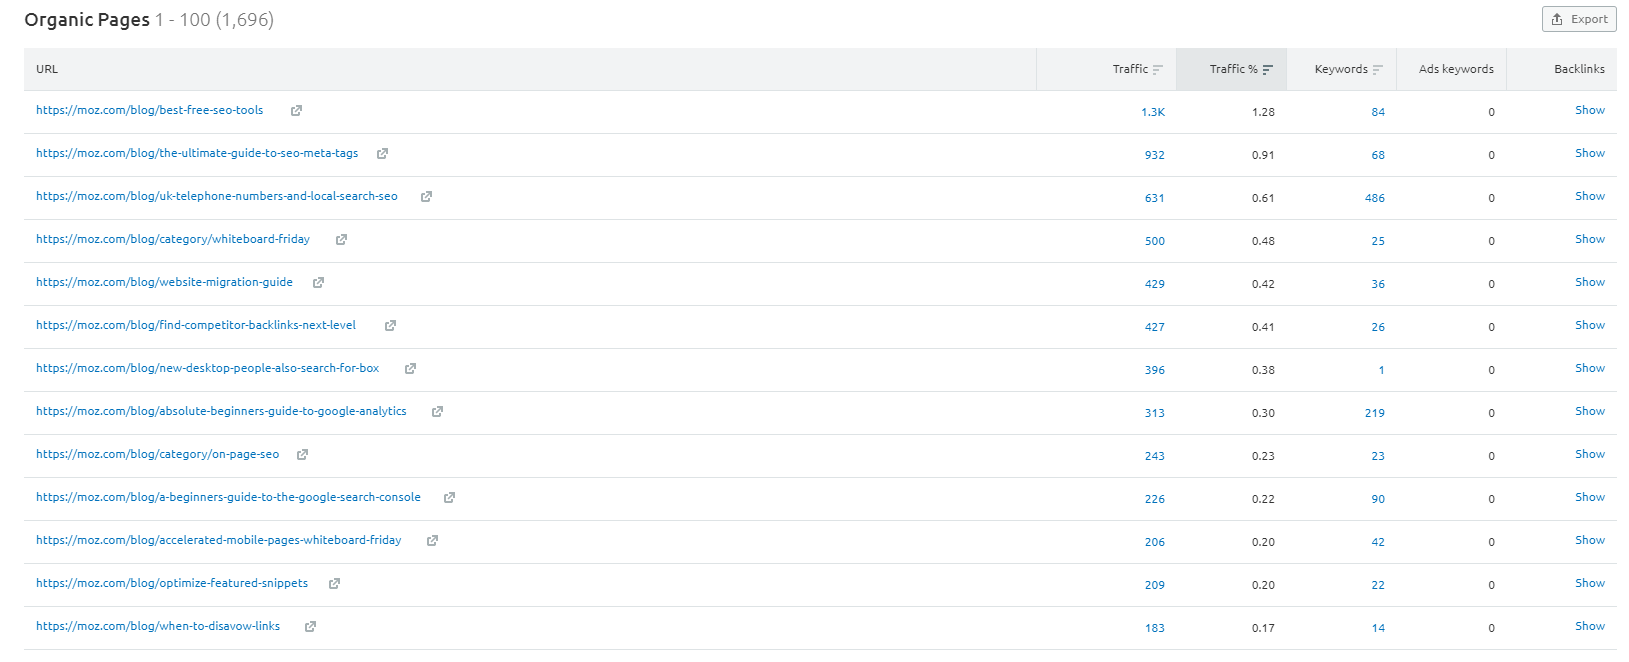1629x662 pixels.
Task: Open external link icon for category/on-page-seo
Action: [302, 455]
